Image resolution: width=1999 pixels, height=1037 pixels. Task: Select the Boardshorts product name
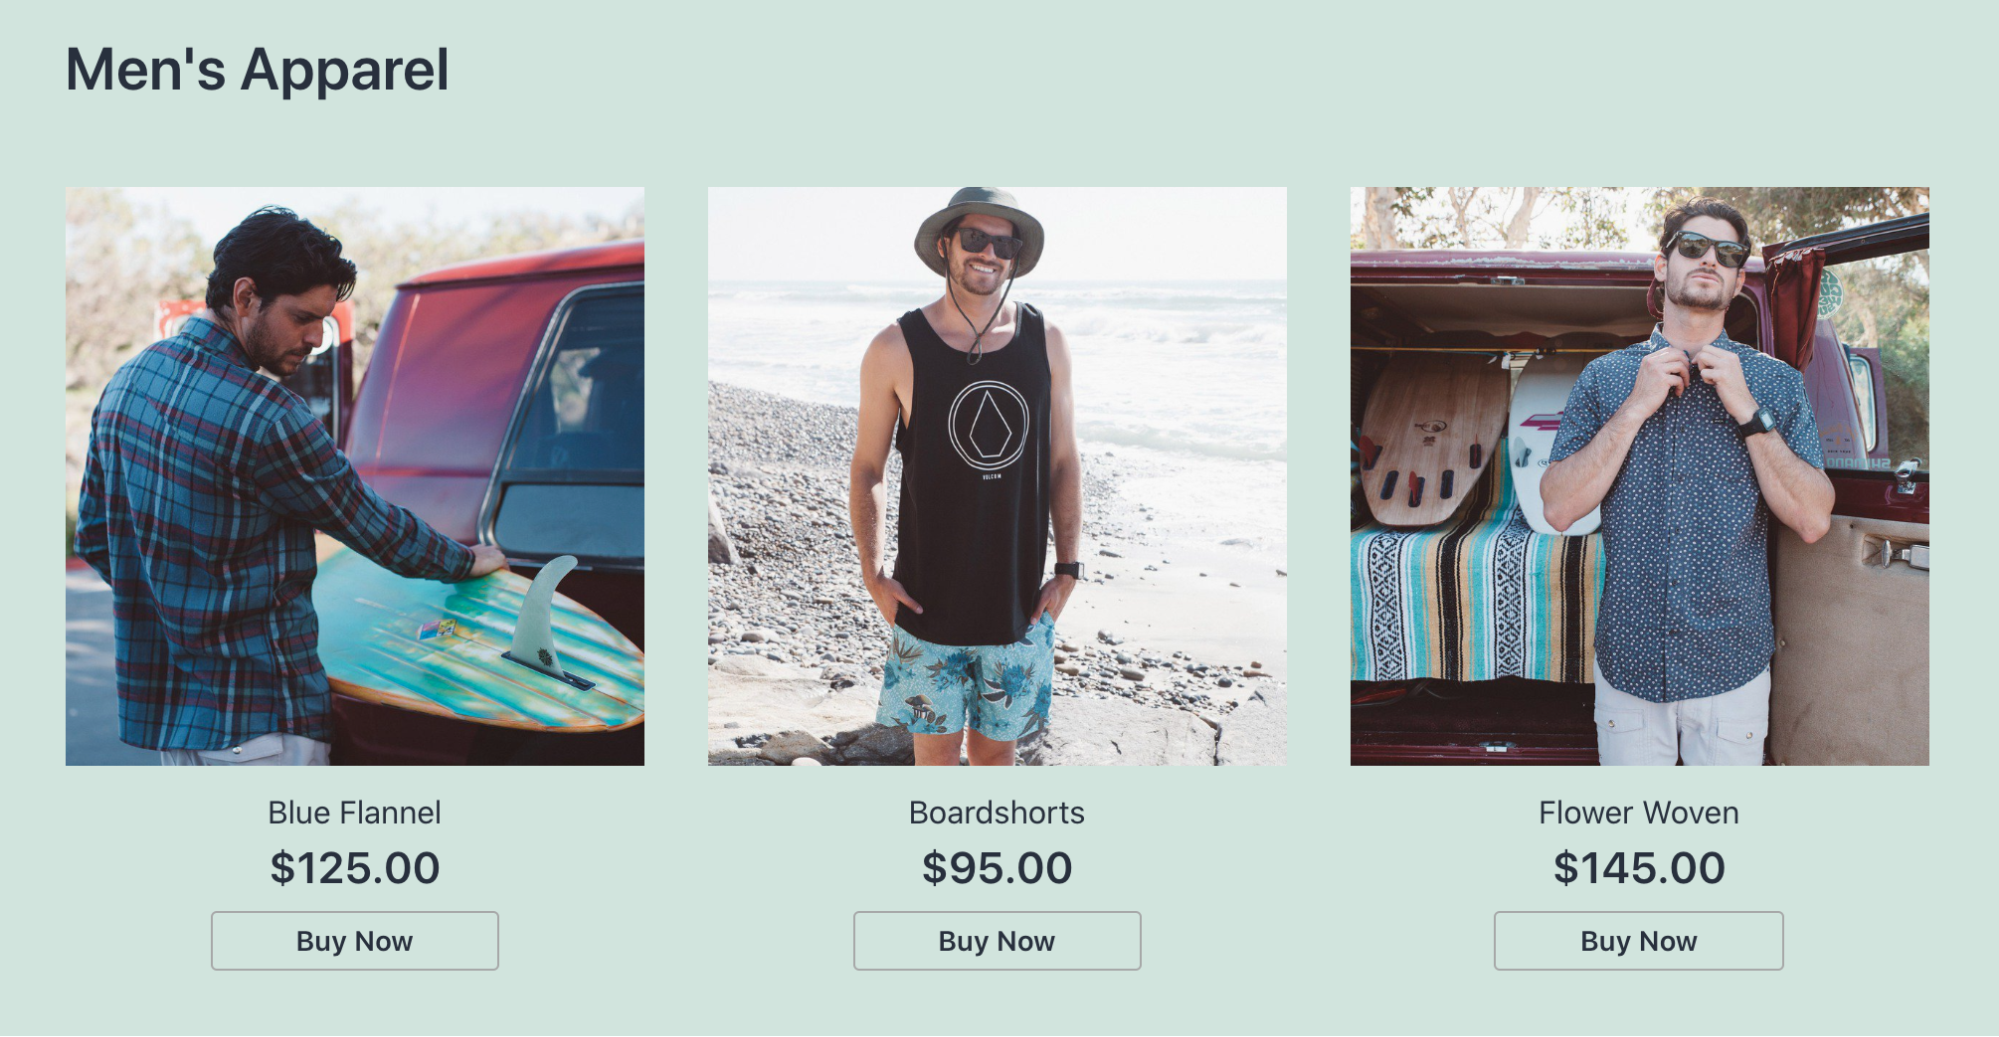996,813
